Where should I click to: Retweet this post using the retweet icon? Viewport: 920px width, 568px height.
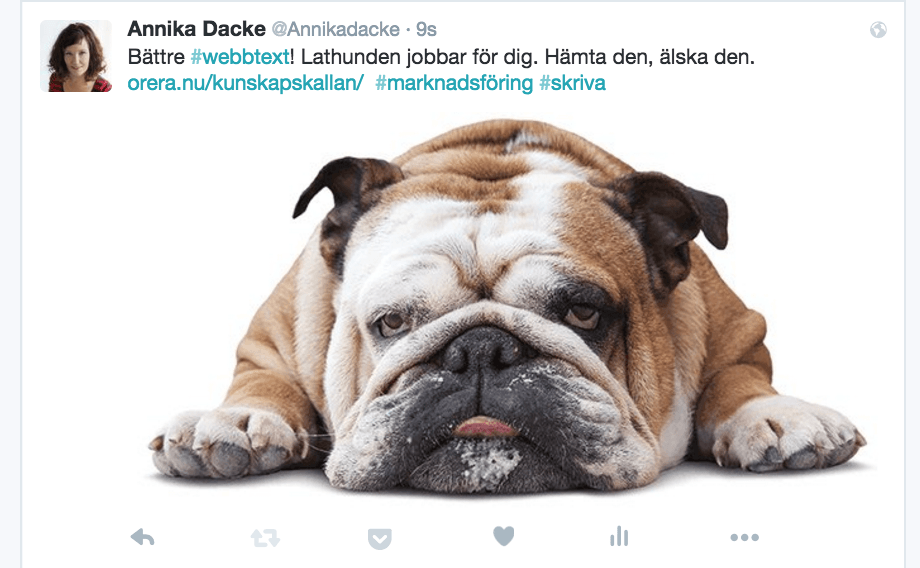265,537
